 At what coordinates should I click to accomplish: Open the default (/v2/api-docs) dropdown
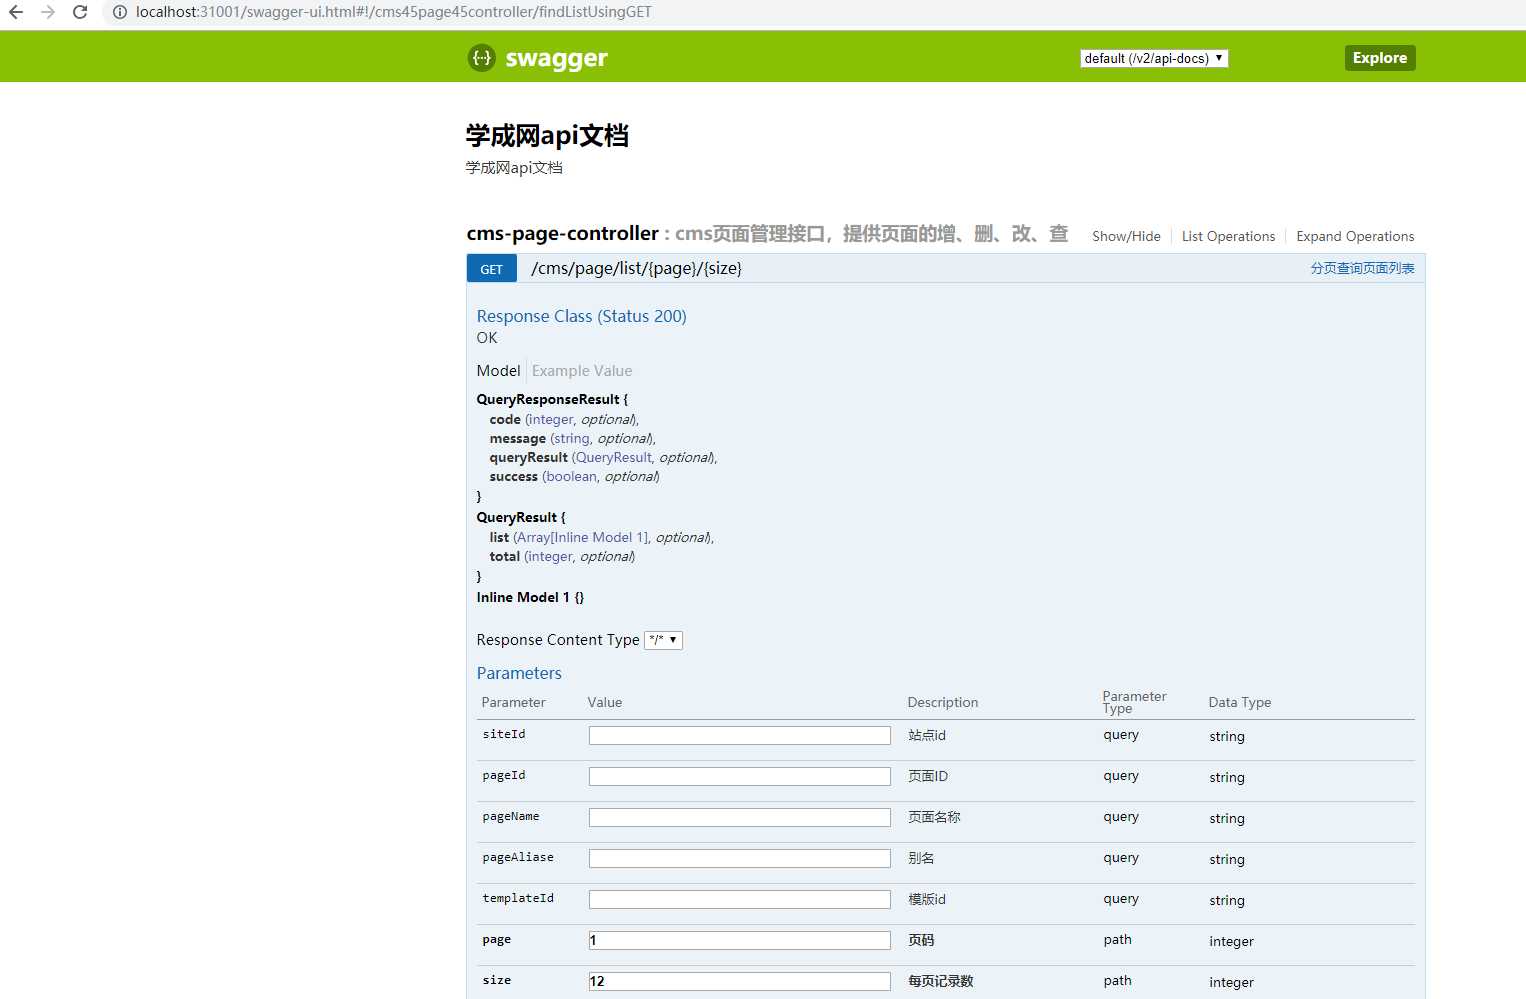pyautogui.click(x=1154, y=58)
